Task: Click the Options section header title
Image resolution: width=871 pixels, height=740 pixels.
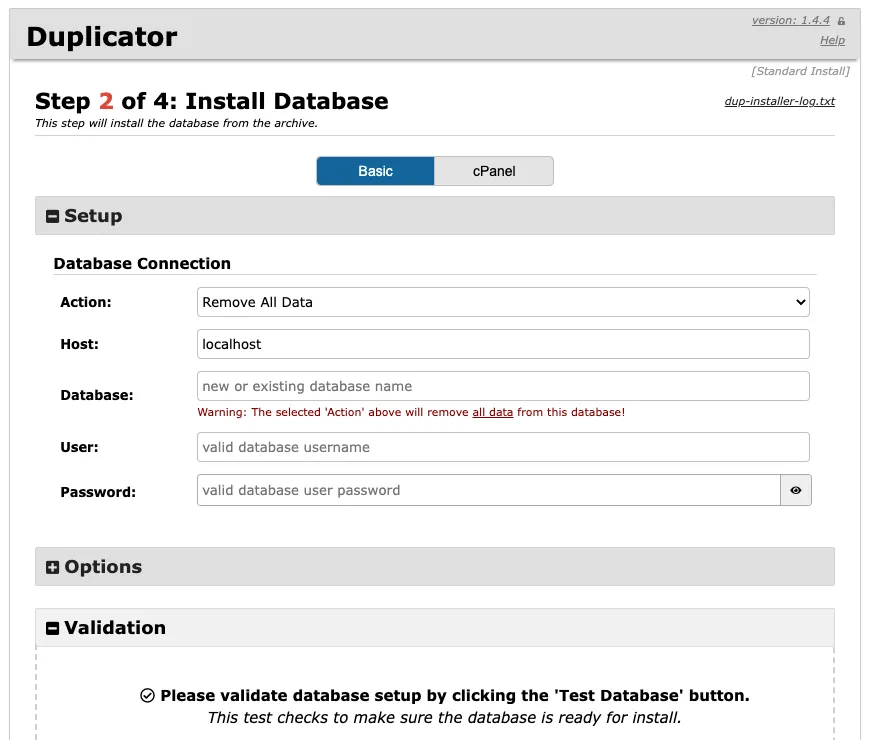Action: point(103,567)
